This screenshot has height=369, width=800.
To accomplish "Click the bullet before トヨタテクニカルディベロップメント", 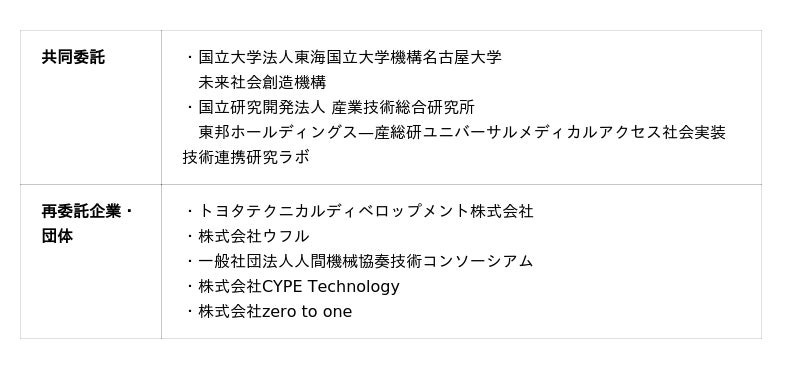I will click(x=190, y=211).
